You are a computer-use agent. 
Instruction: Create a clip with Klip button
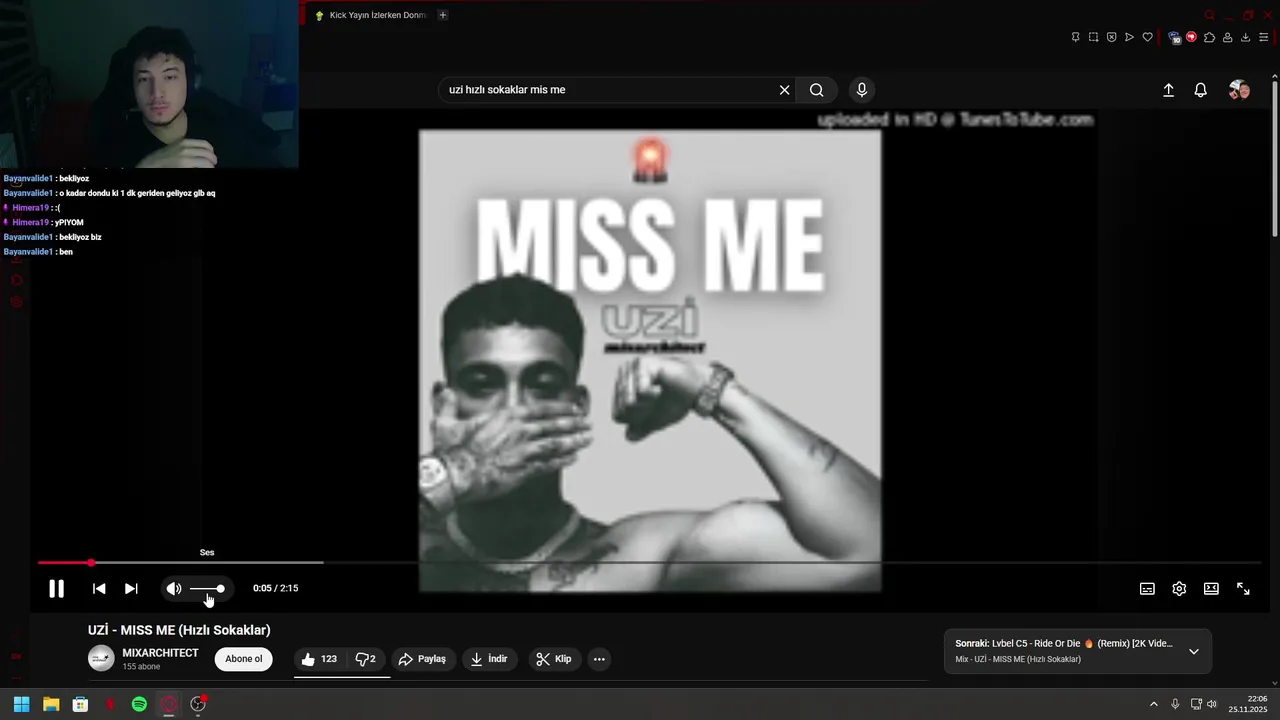553,659
